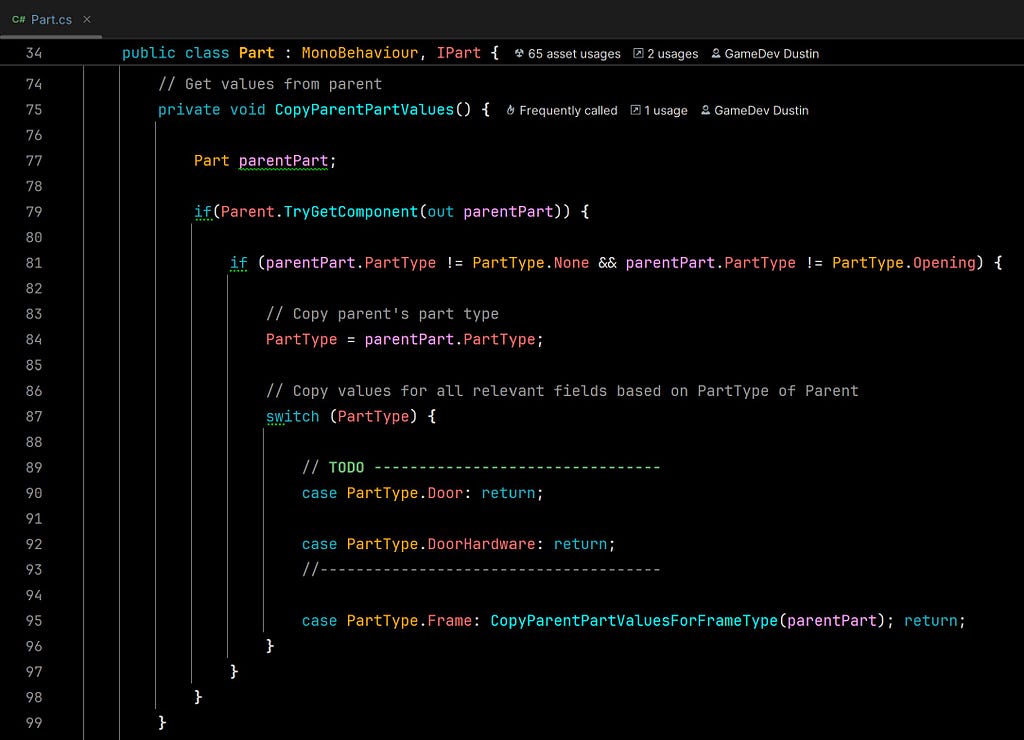Click the usages icon beside 2 usages
The width and height of the screenshot is (1024, 740).
pos(638,54)
